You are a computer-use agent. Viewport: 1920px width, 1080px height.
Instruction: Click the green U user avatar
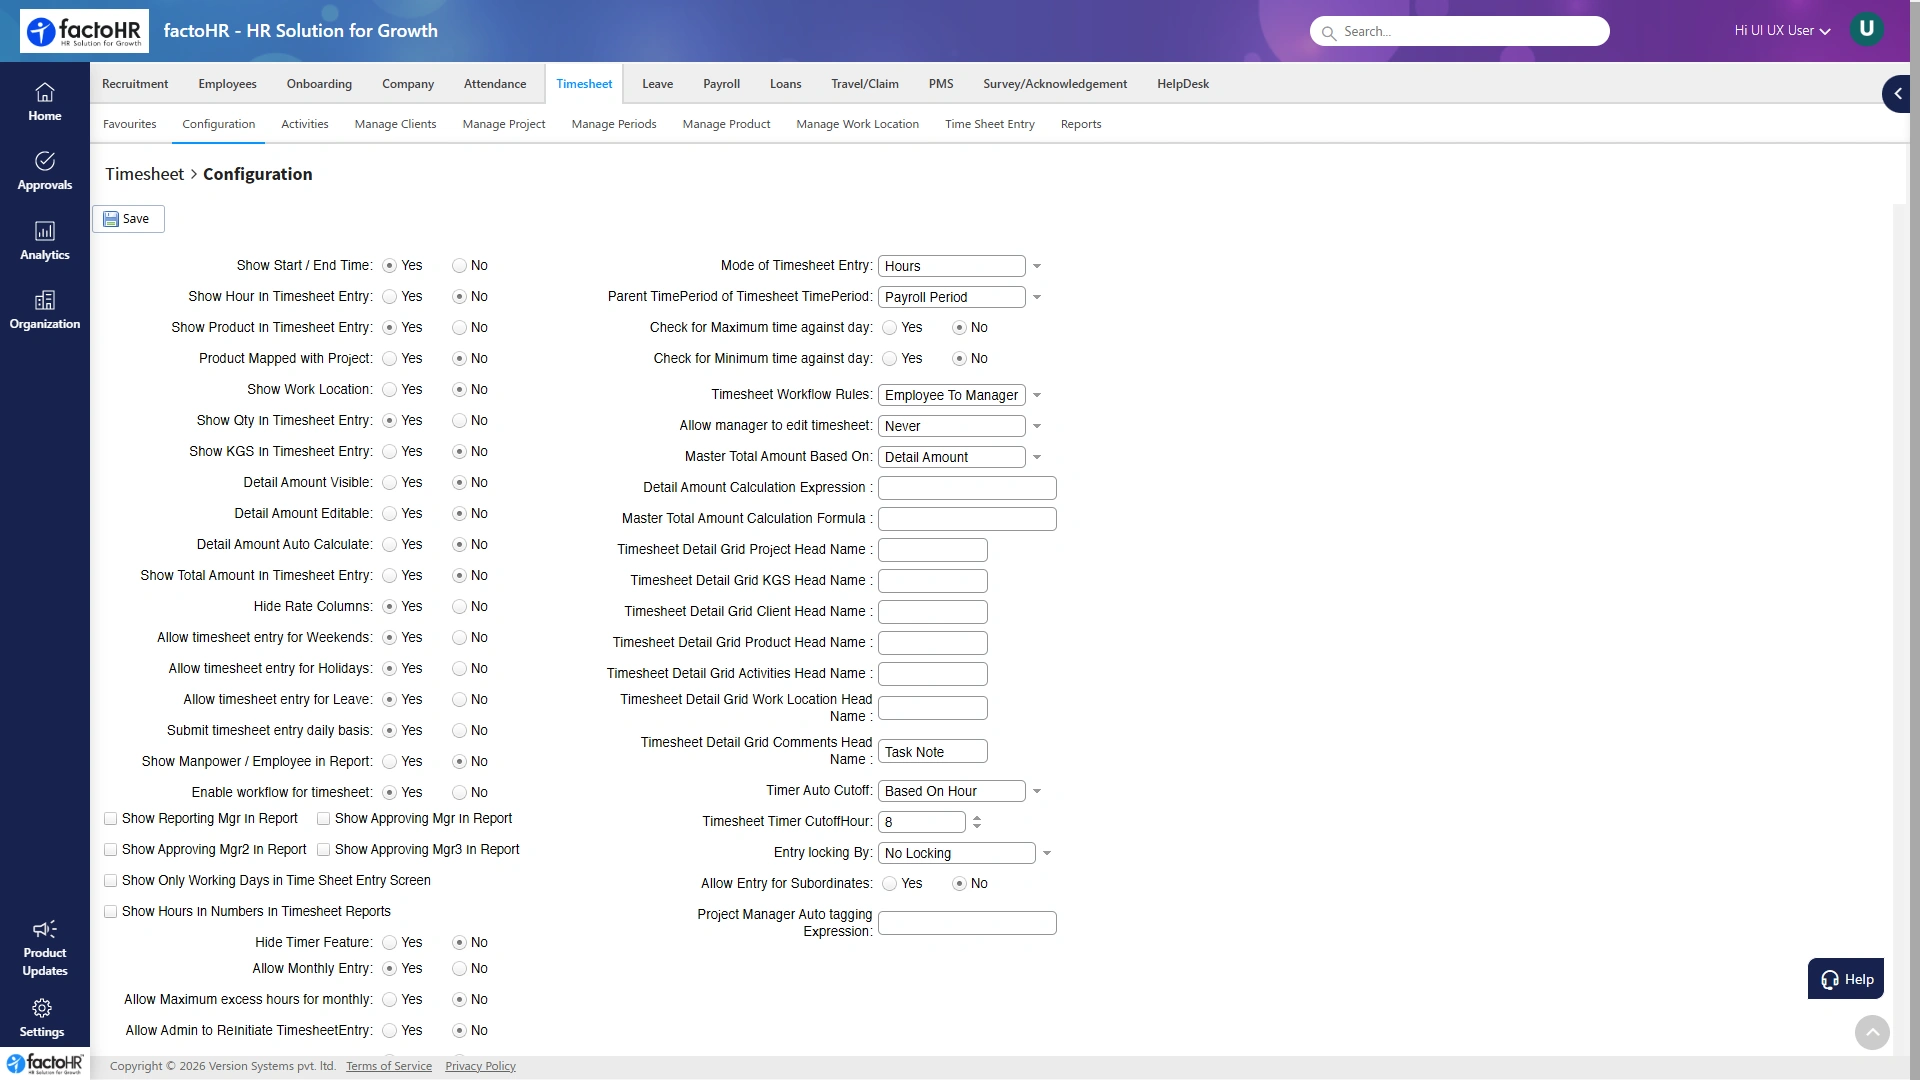pos(1866,29)
